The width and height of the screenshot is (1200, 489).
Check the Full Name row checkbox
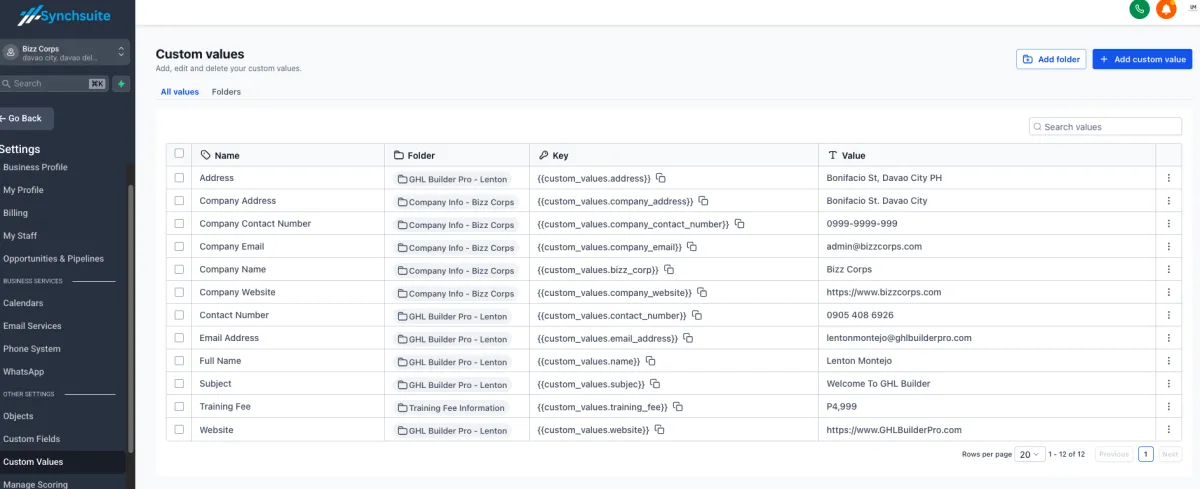pyautogui.click(x=179, y=361)
